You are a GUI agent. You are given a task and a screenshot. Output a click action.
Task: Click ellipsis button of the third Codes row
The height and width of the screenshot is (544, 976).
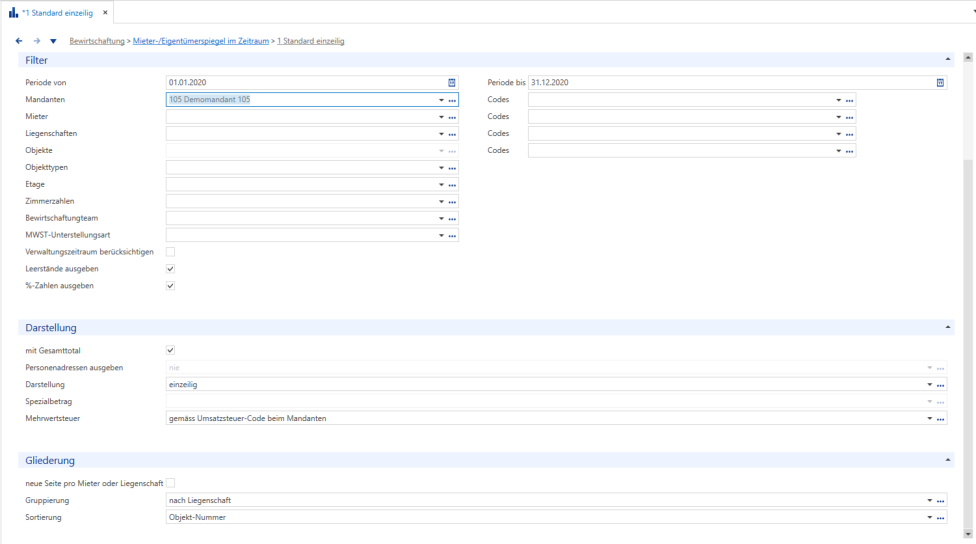(x=850, y=134)
